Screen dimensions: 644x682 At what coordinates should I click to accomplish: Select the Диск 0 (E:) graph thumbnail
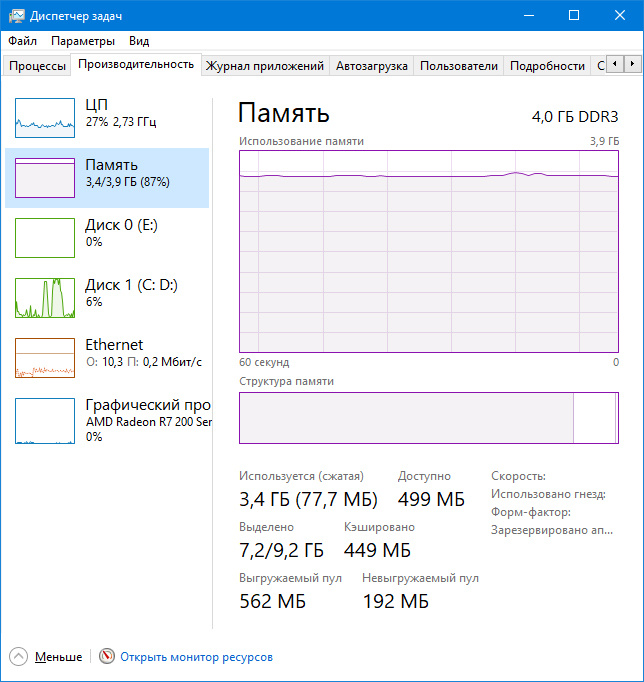click(45, 238)
